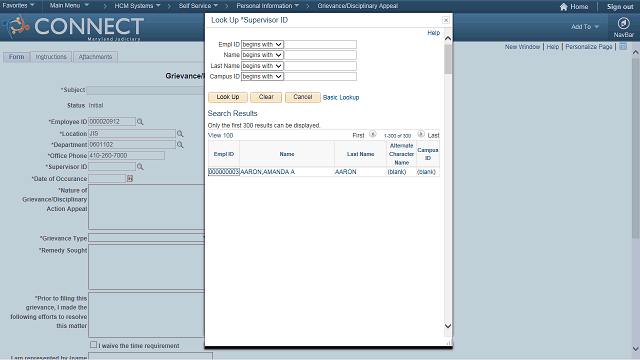Screen dimensions: 640x360
Task: Click the CONNECT Maryland Judiciary logo
Action: [73, 27]
